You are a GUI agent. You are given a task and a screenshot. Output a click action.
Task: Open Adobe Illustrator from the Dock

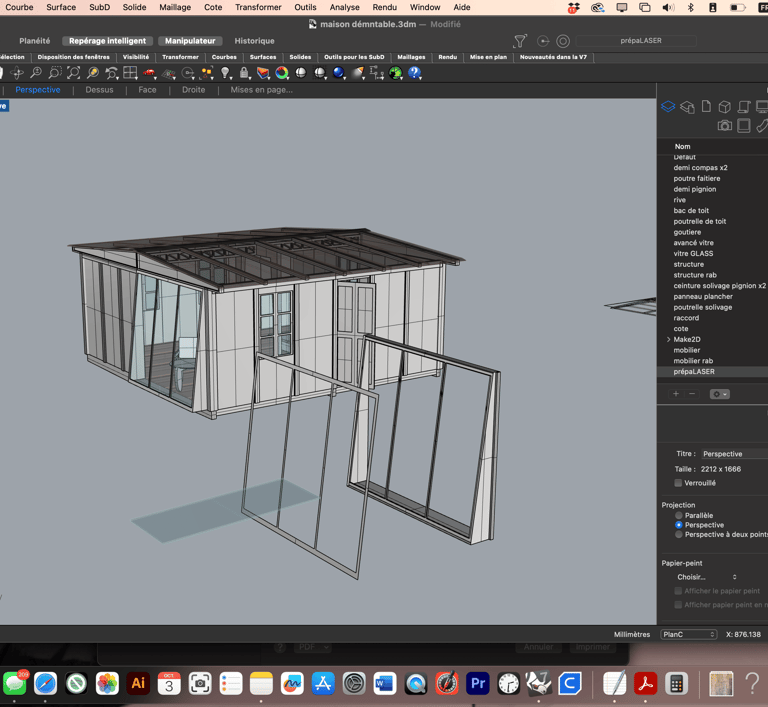pos(138,683)
